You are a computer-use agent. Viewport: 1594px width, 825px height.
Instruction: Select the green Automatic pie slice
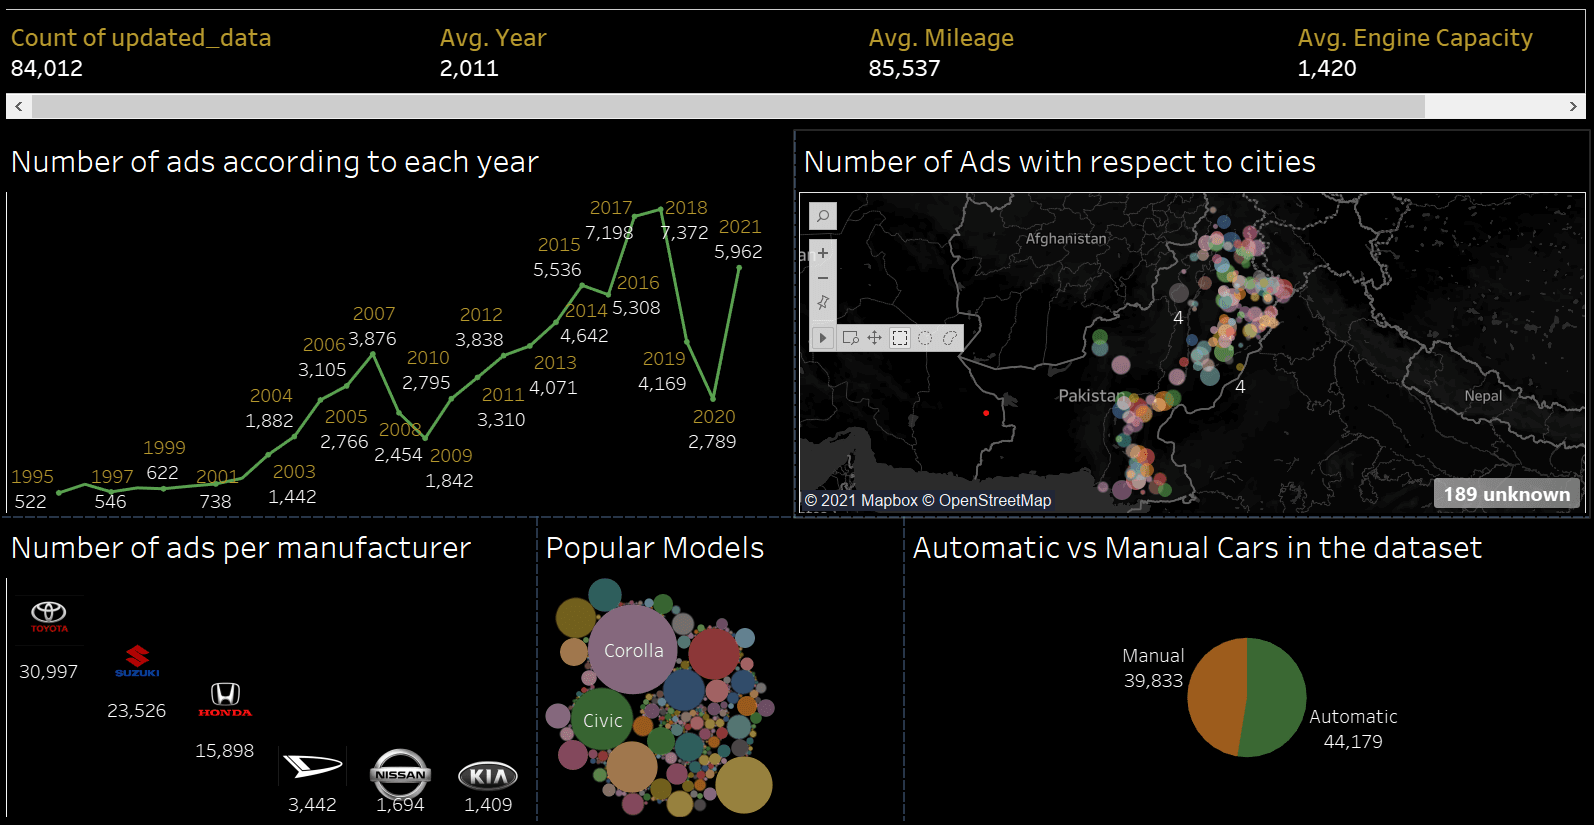[x=1275, y=698]
